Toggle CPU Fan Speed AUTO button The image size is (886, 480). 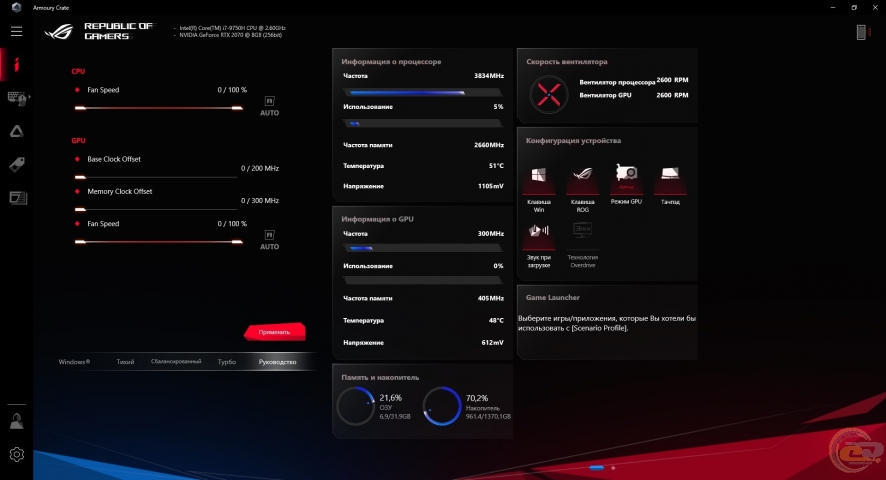point(270,106)
